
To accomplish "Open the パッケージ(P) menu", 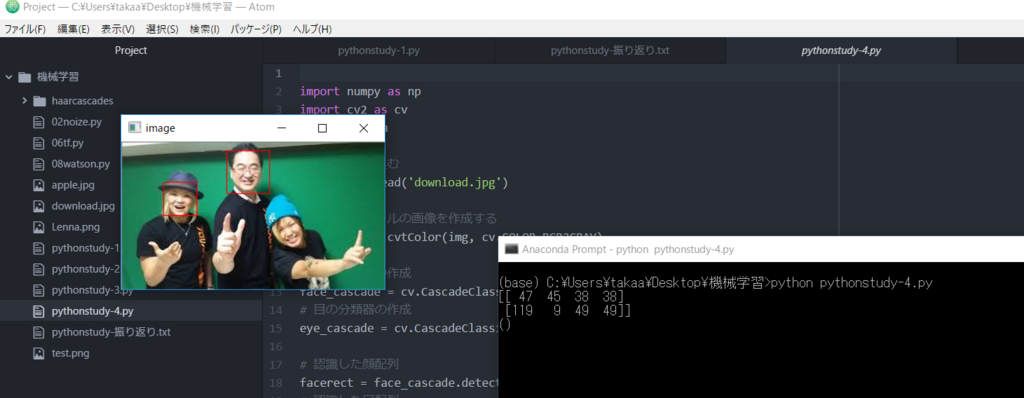I will [x=256, y=29].
